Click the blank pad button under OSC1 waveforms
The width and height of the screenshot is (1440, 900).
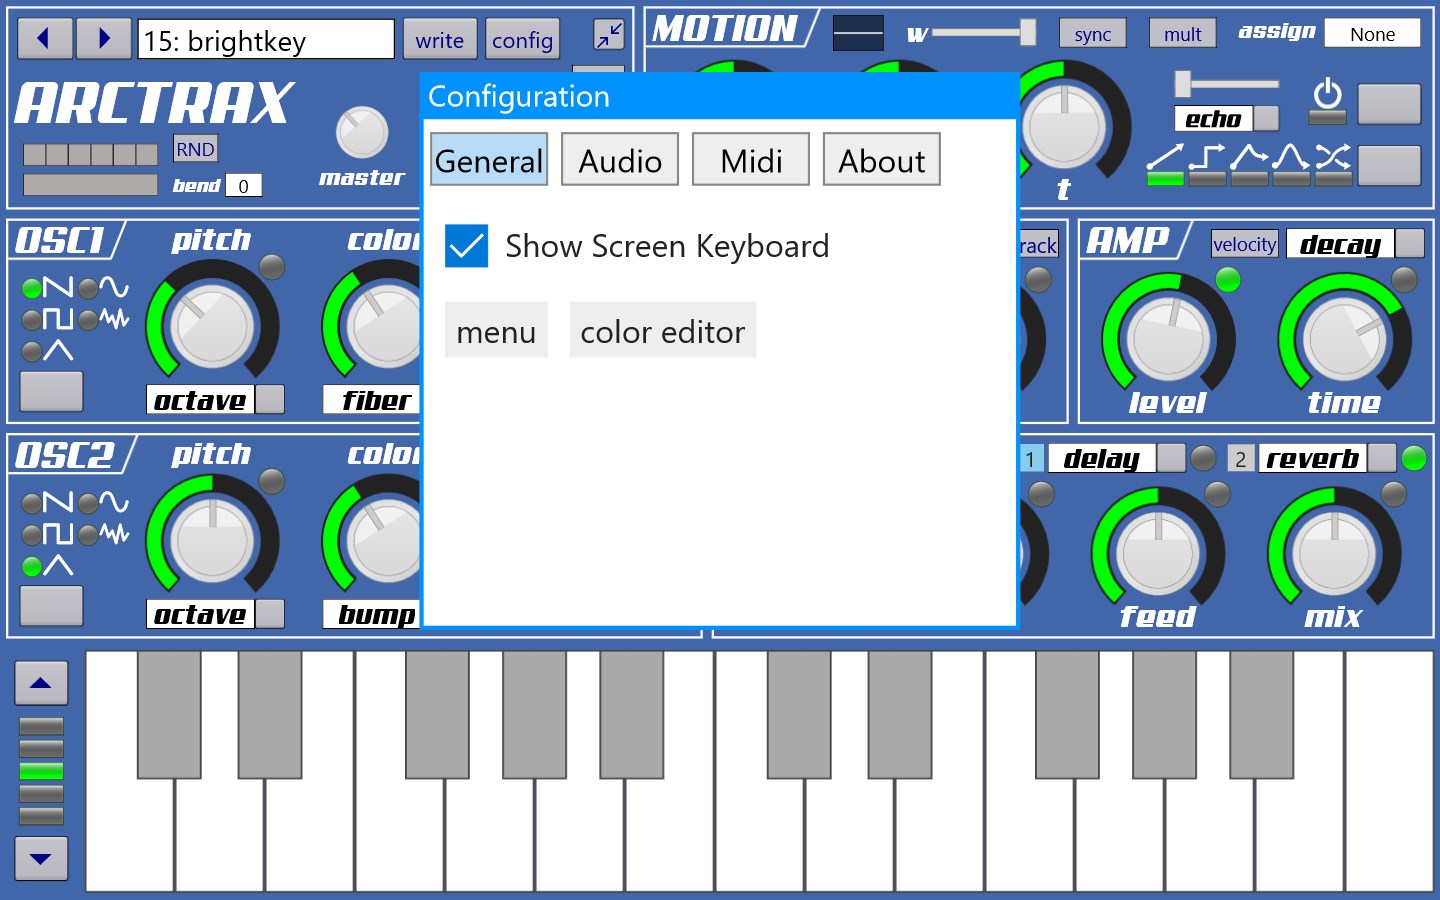tap(51, 391)
